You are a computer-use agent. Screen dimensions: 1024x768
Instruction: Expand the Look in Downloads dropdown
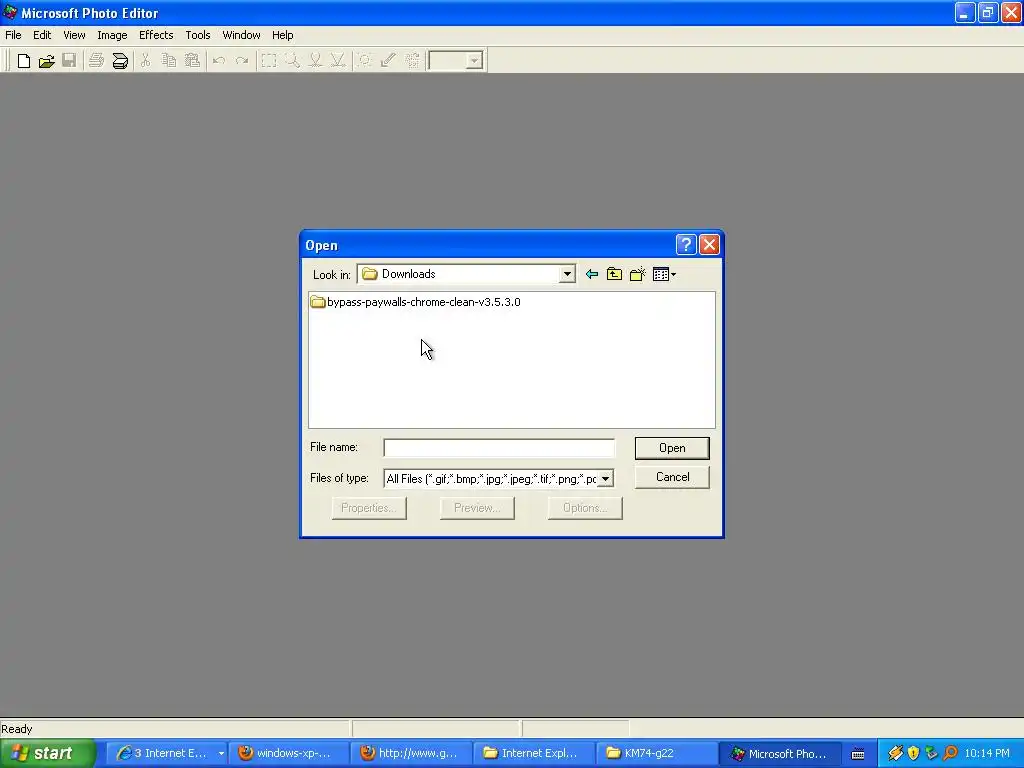pyautogui.click(x=567, y=274)
